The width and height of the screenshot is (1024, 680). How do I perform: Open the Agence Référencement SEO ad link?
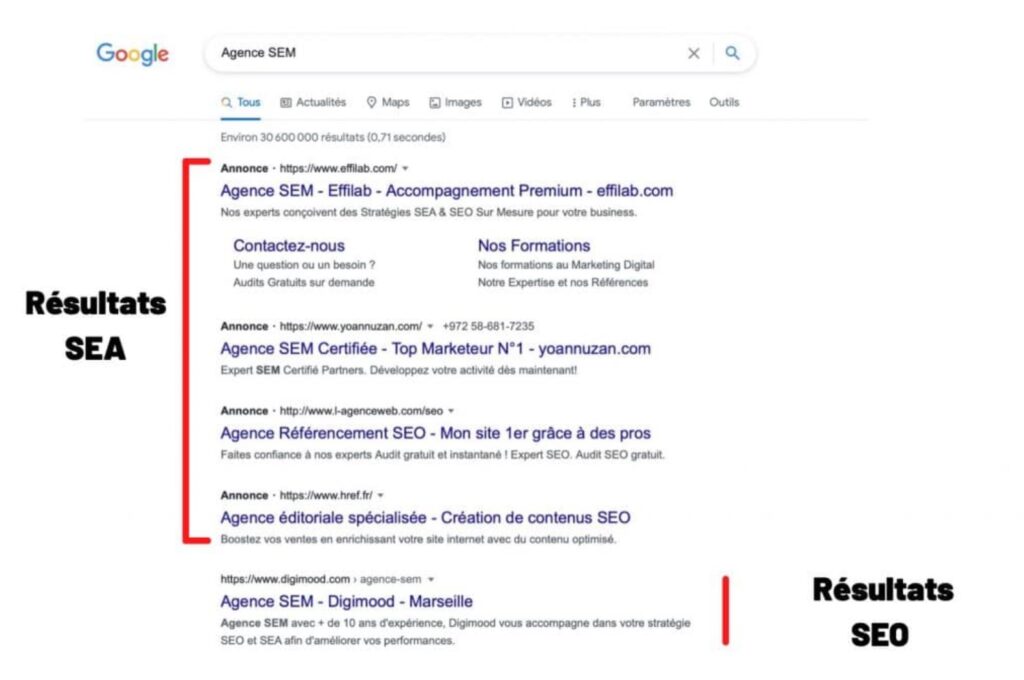[x=436, y=433]
